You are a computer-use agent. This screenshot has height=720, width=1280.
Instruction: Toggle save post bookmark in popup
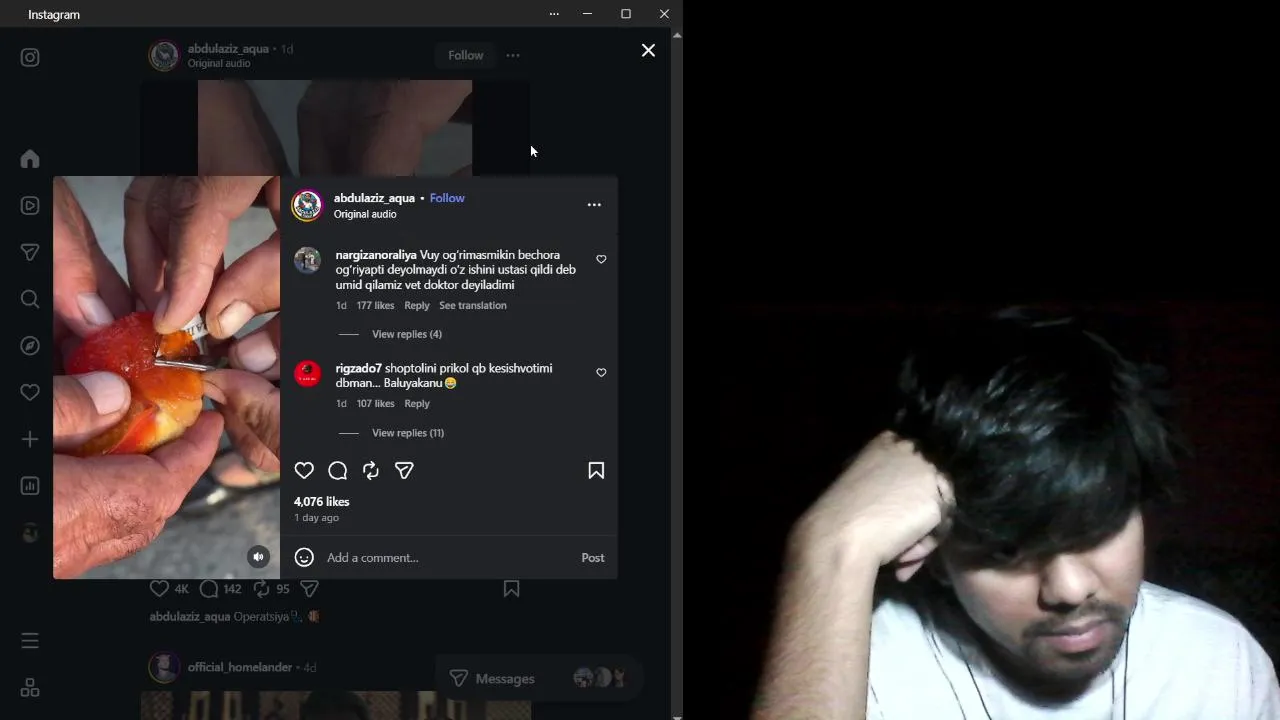pos(596,470)
